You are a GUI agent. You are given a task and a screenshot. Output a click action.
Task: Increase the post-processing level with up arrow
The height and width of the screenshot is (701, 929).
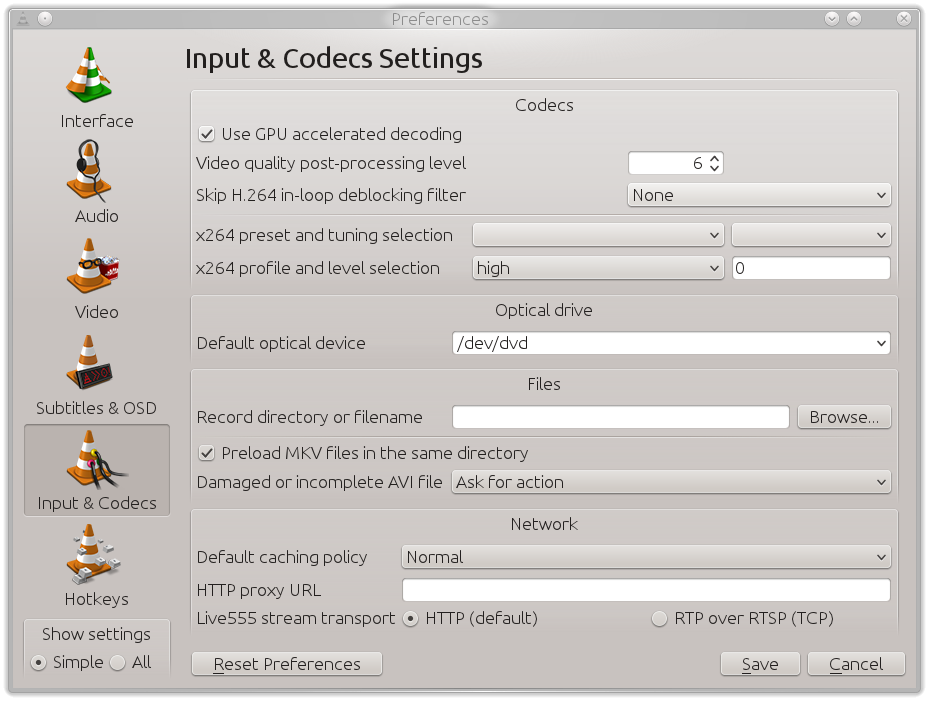(715, 159)
